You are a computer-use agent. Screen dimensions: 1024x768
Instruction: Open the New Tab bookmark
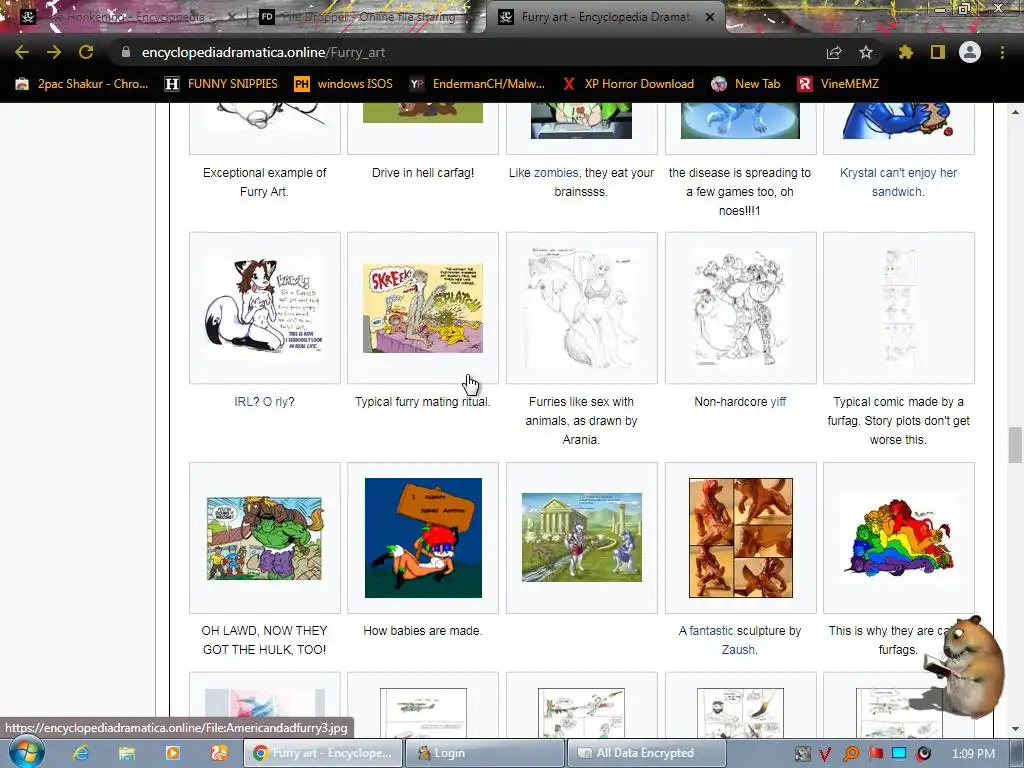(x=746, y=84)
